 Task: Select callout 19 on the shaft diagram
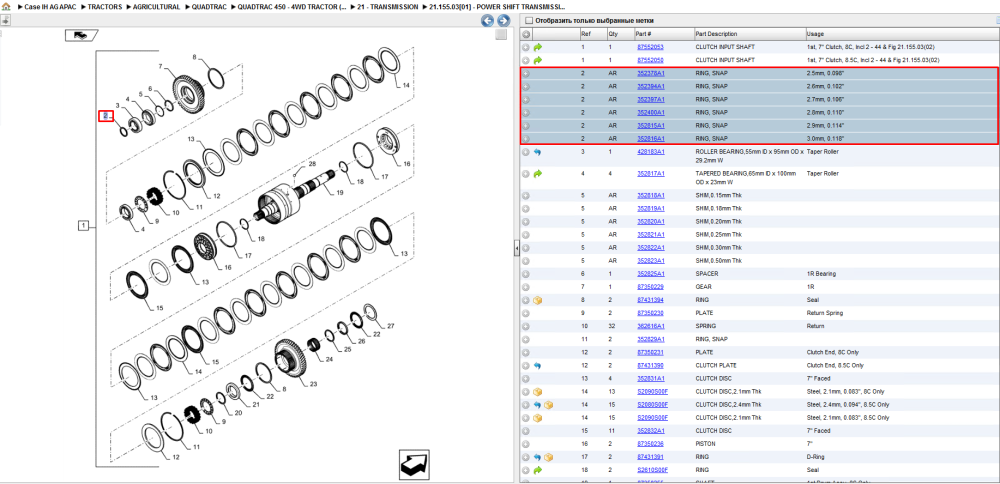tap(340, 193)
